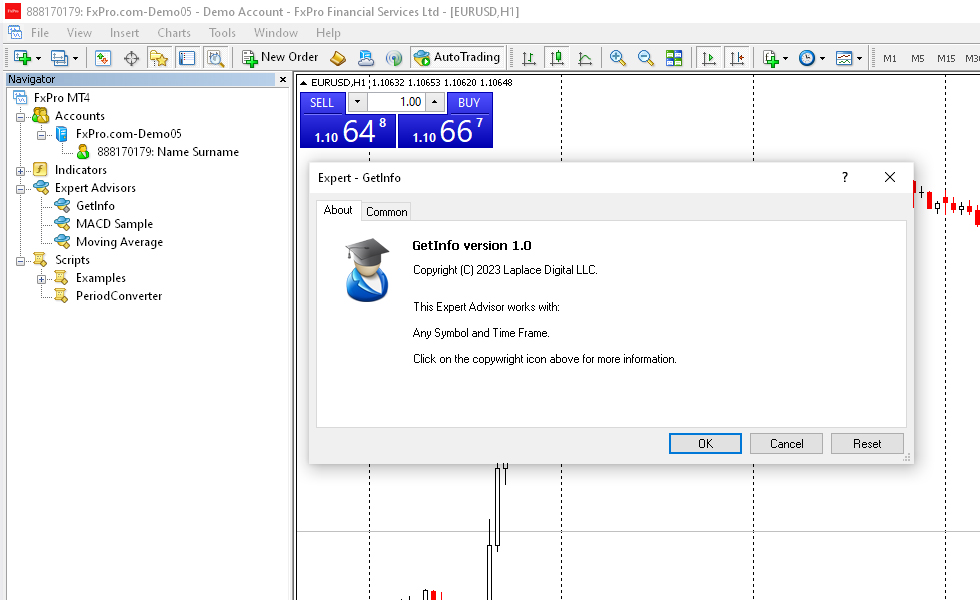Image resolution: width=980 pixels, height=600 pixels.
Task: Open the New Chart toolbar icon
Action: coord(22,58)
